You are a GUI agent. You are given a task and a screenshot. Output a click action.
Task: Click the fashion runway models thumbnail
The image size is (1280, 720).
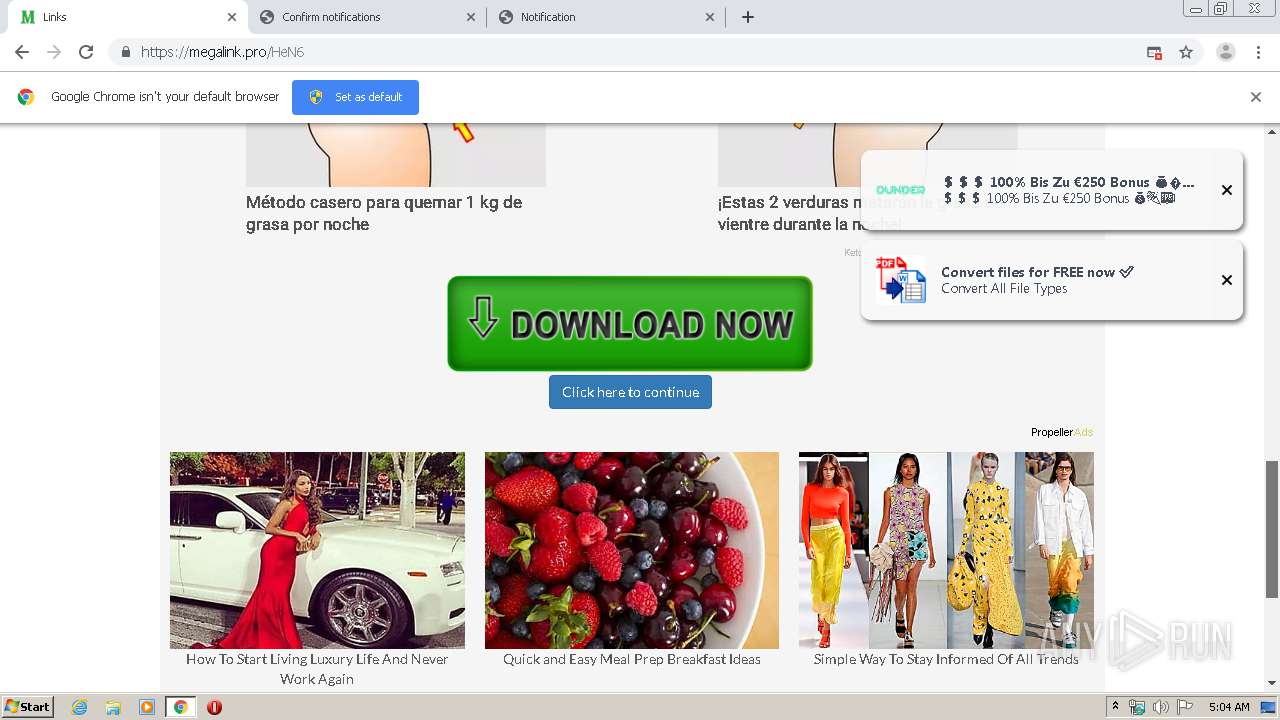coord(946,550)
